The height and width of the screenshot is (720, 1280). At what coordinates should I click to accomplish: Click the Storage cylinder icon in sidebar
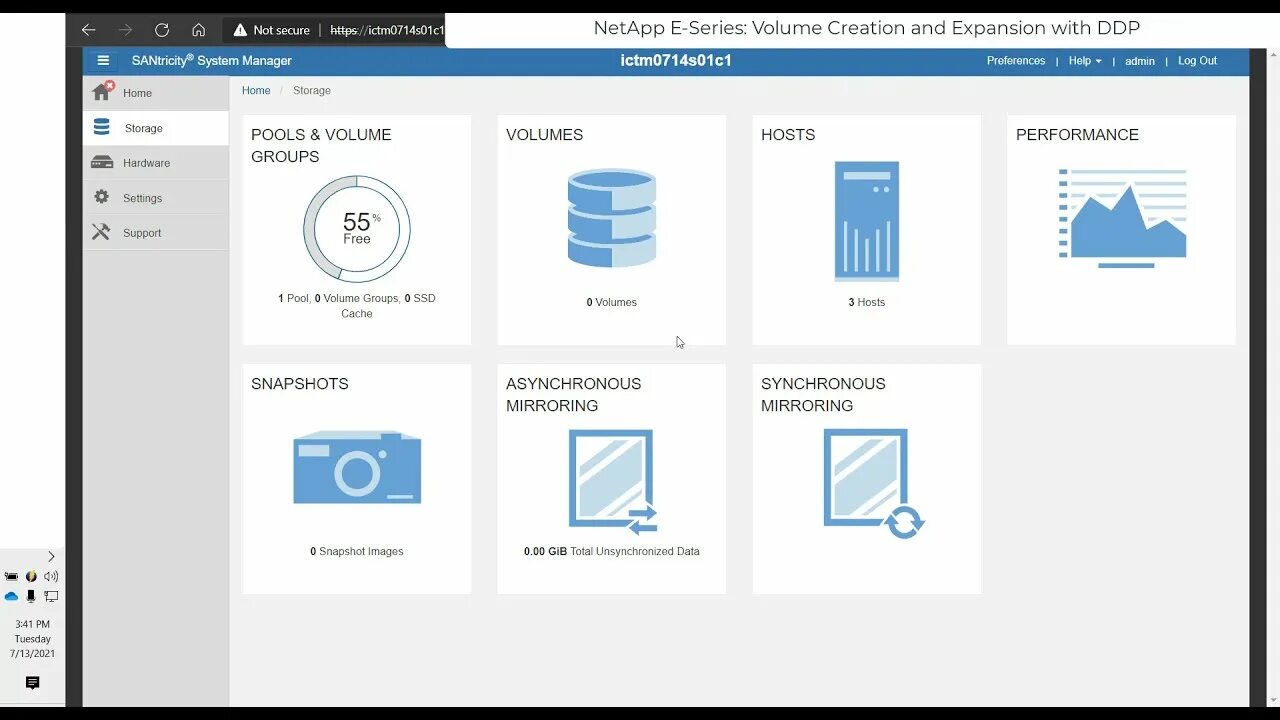coord(101,127)
